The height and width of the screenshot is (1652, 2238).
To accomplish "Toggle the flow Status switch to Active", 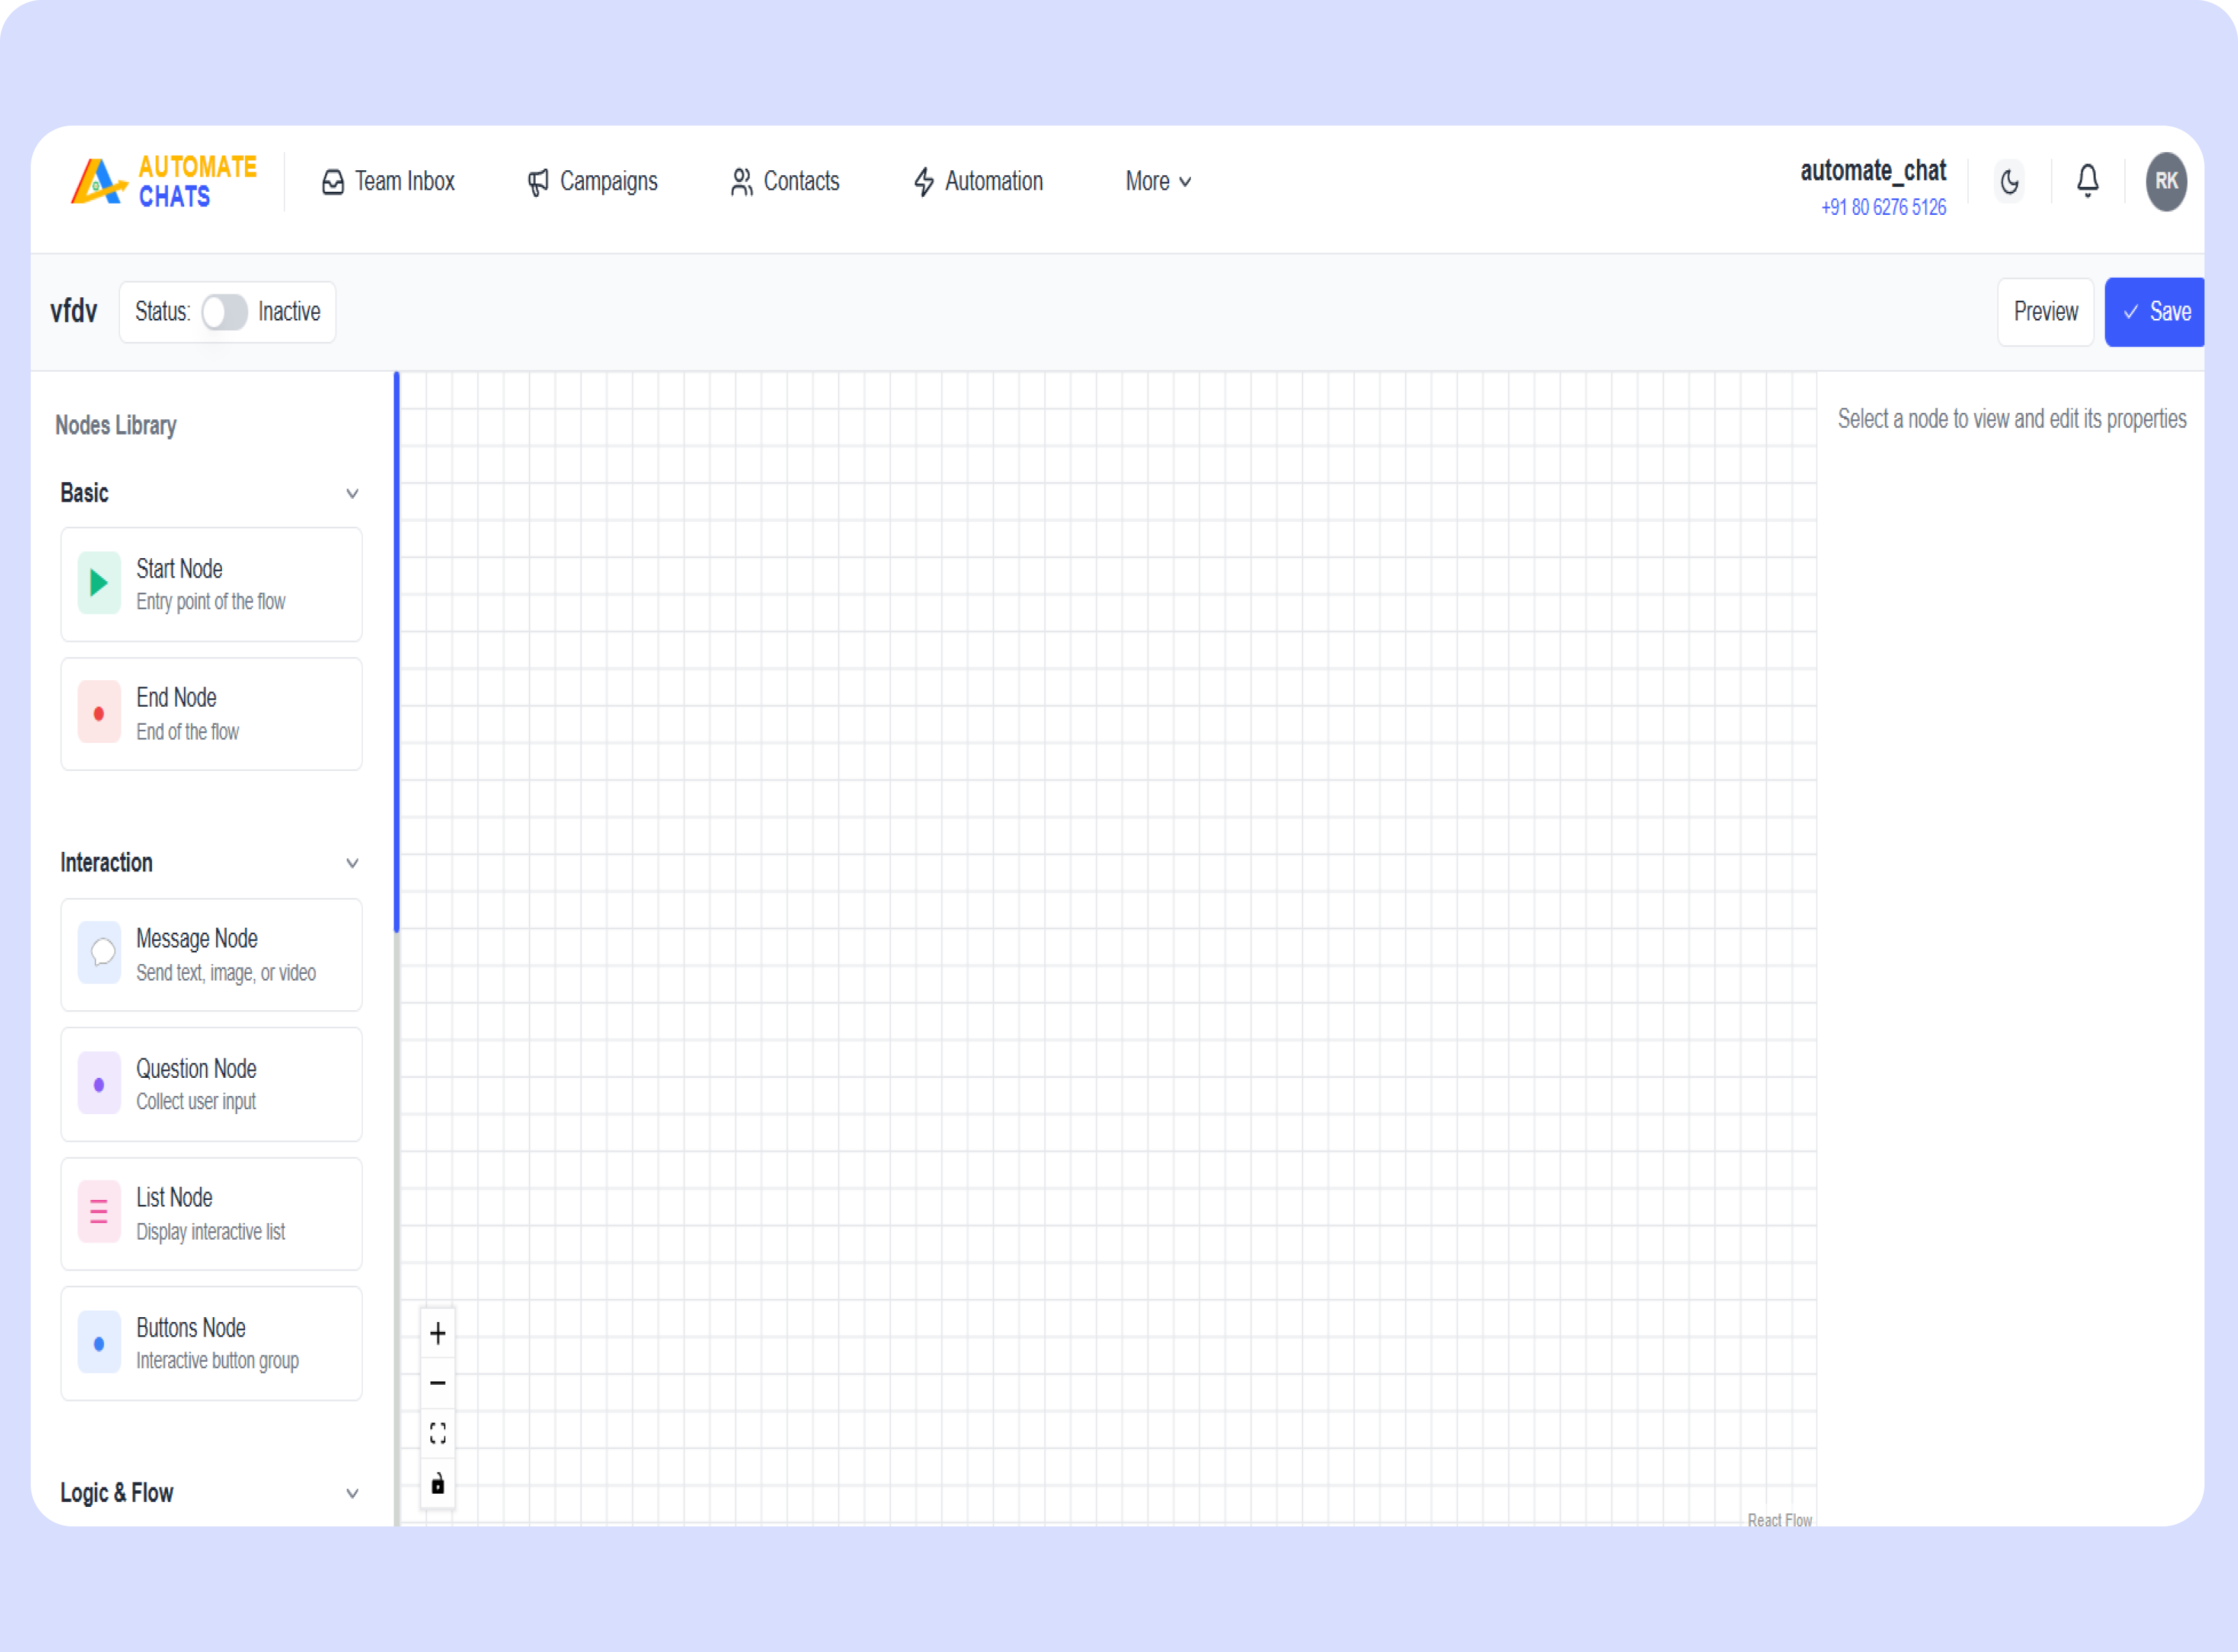I will [x=224, y=312].
